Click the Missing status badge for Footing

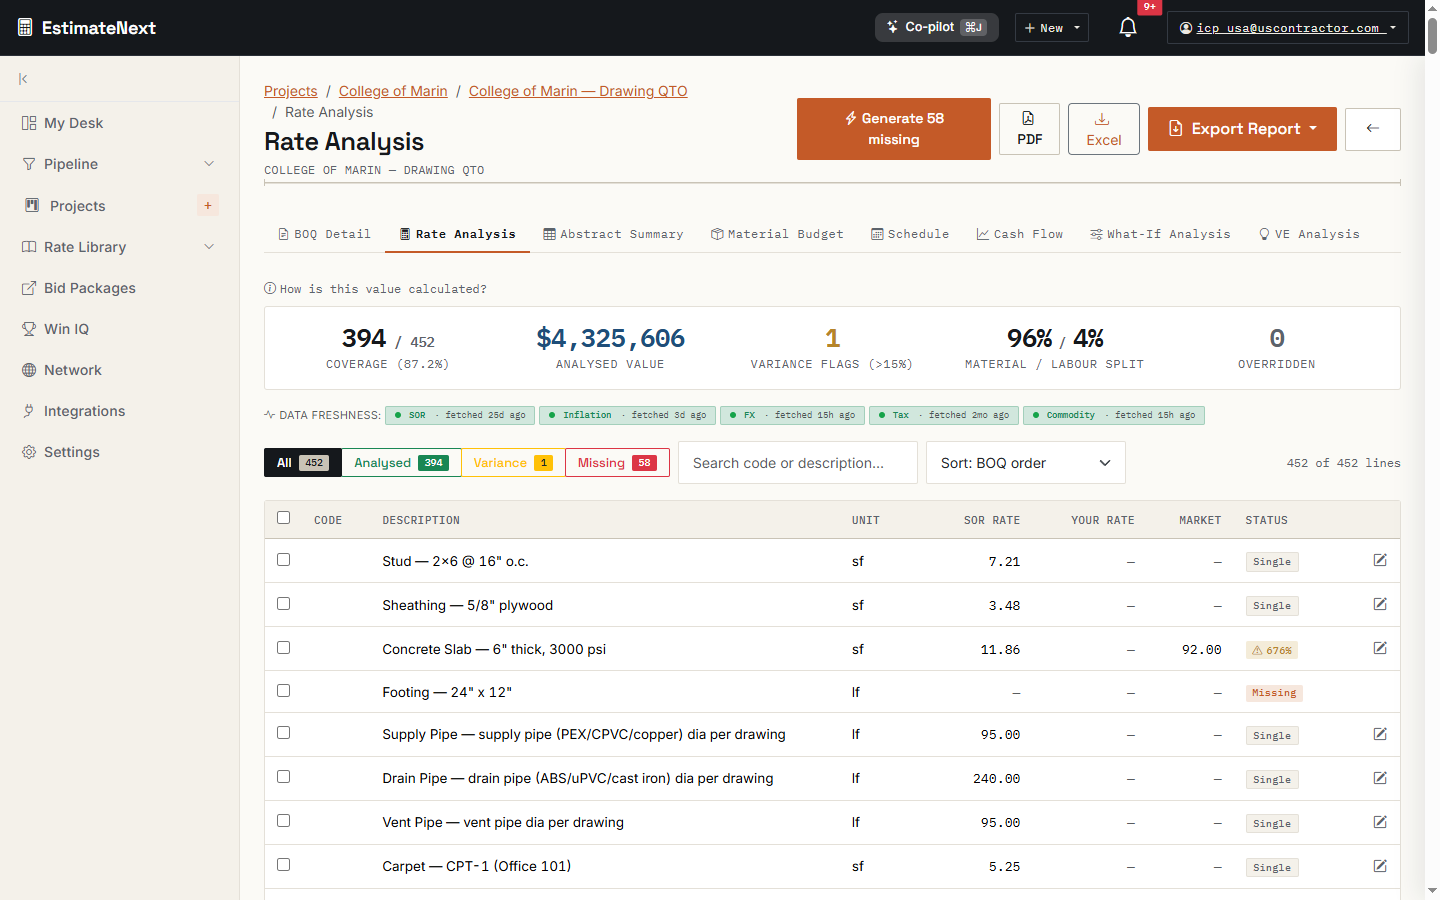click(x=1274, y=693)
